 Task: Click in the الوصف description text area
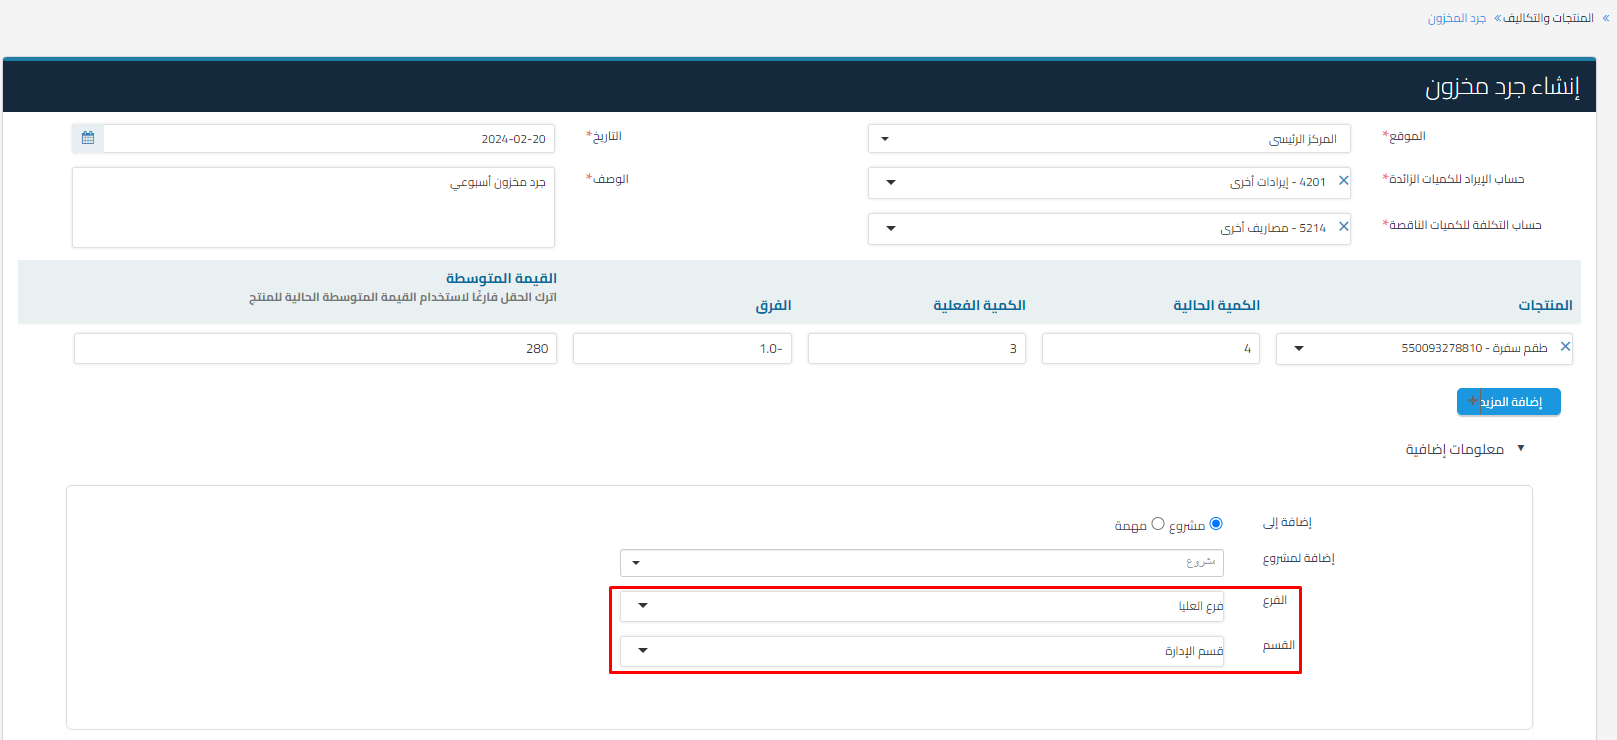tap(313, 208)
